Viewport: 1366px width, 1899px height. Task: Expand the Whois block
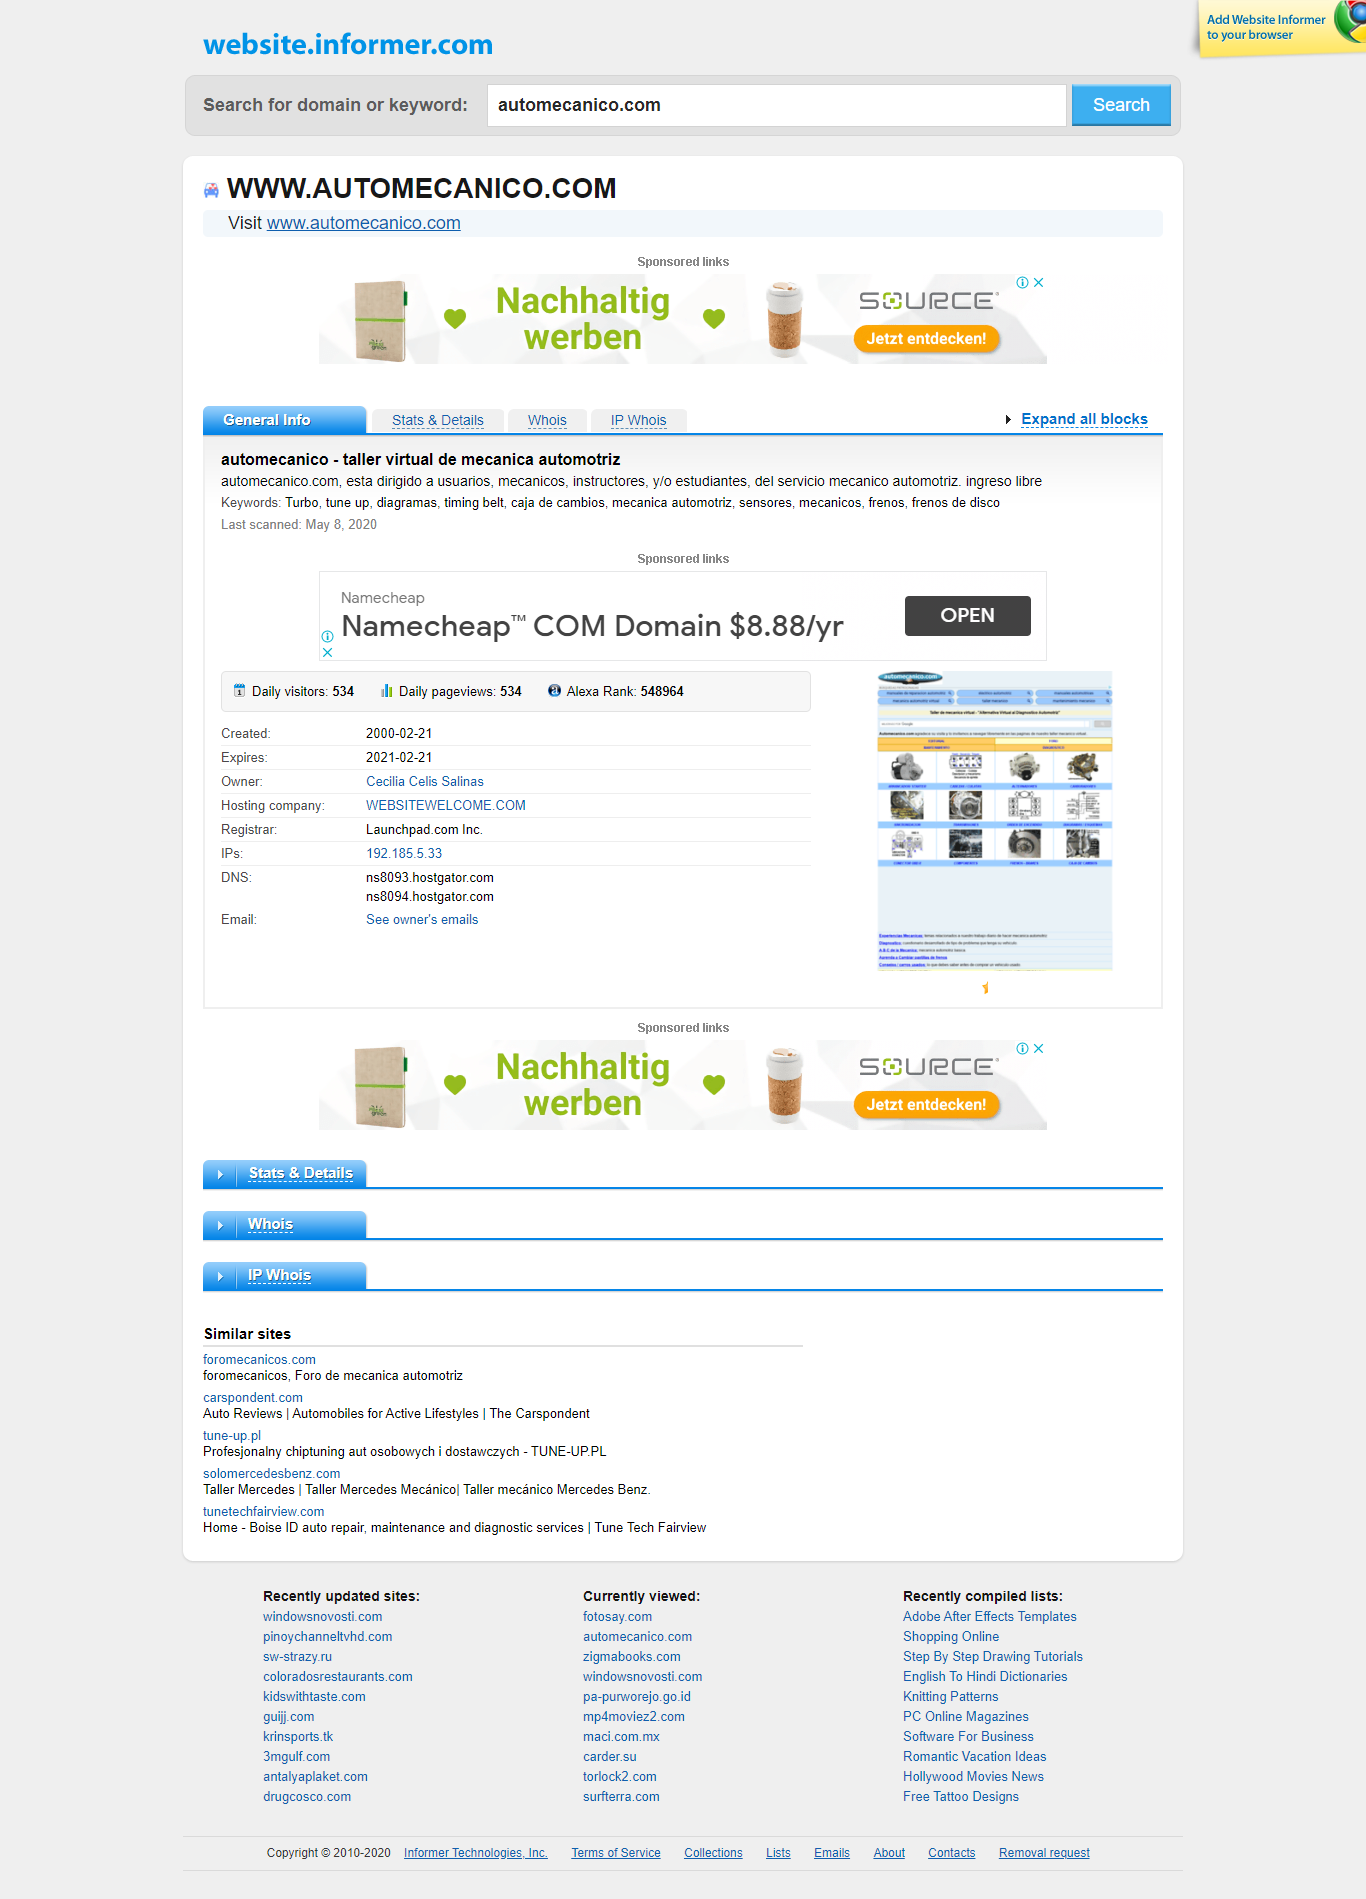[x=285, y=1224]
